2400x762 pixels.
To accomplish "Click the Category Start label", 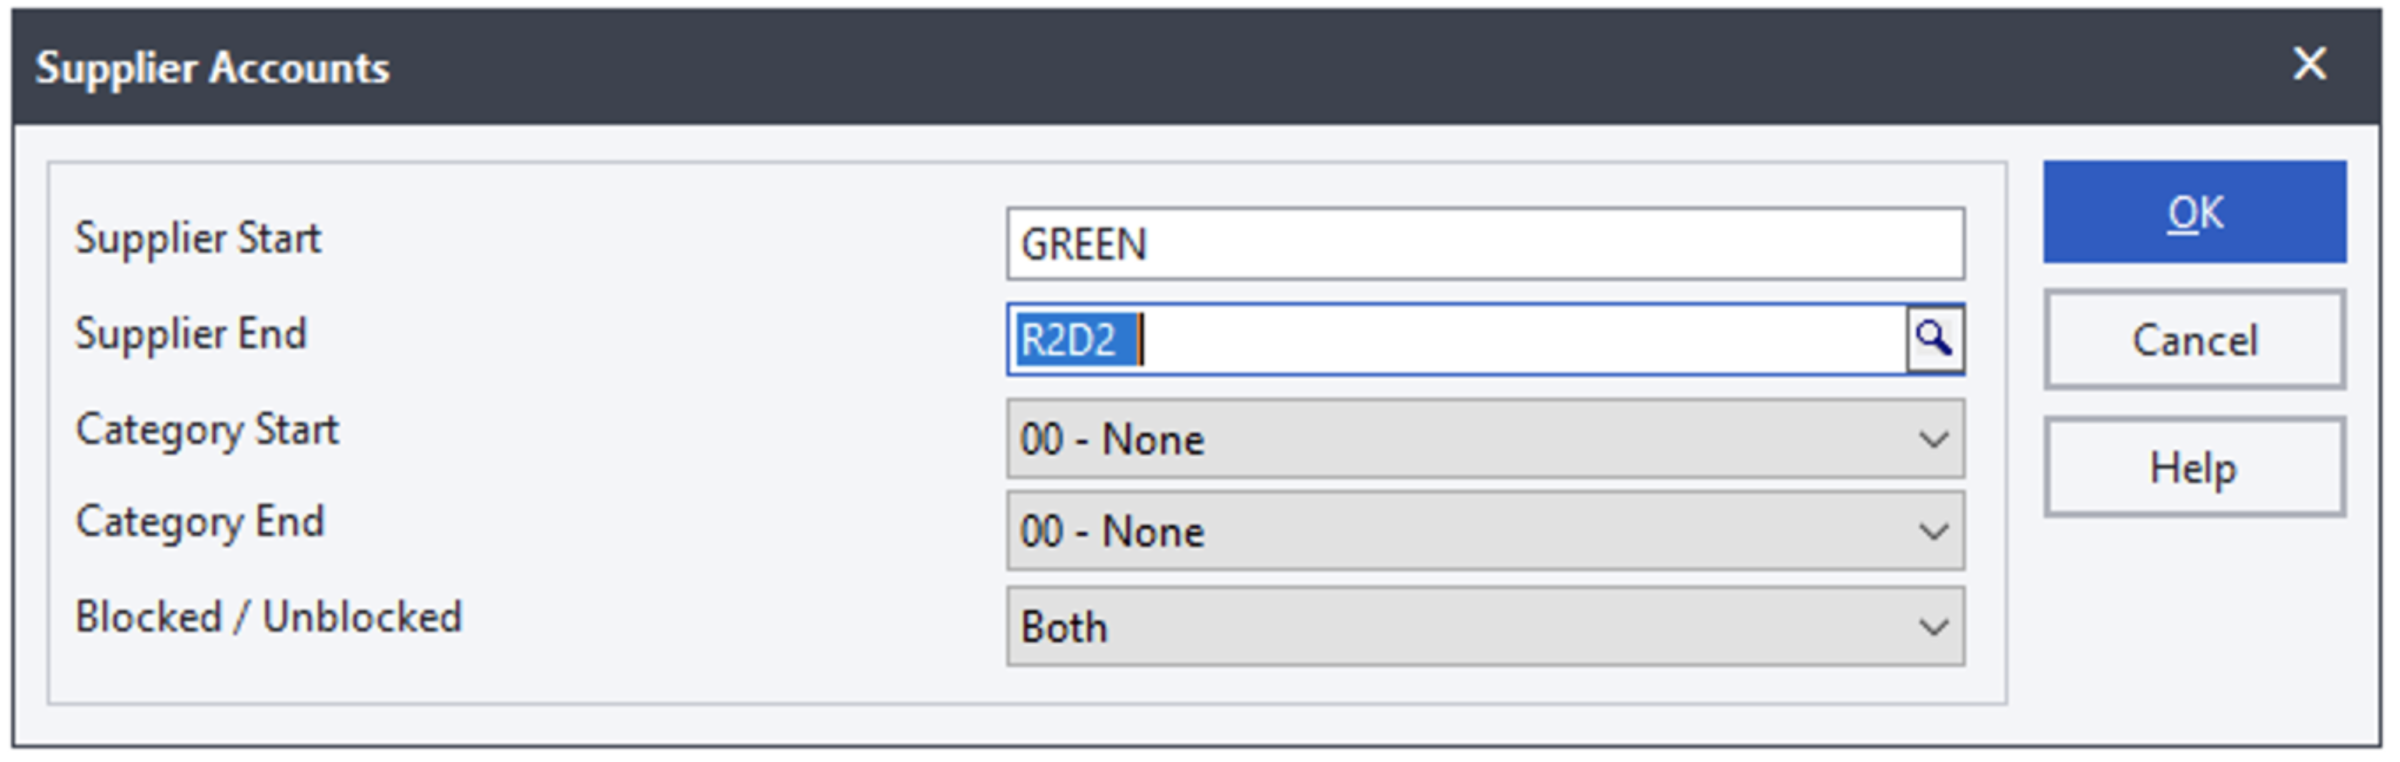I will (207, 431).
